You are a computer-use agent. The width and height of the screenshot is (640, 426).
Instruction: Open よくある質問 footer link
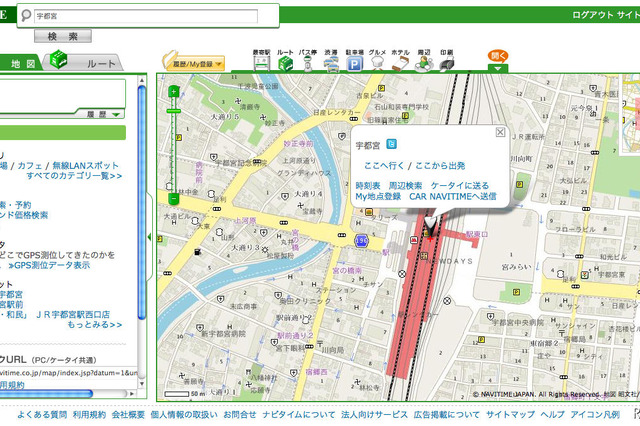pos(42,415)
